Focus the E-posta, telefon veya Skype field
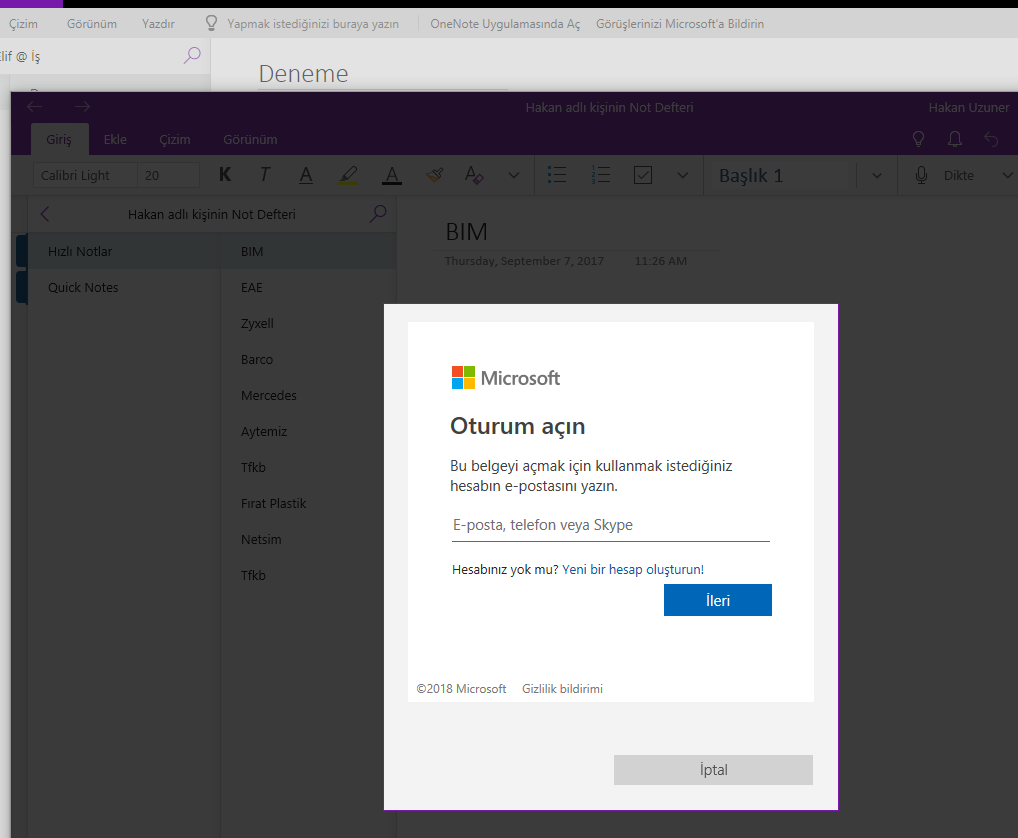The height and width of the screenshot is (838, 1018). (610, 525)
